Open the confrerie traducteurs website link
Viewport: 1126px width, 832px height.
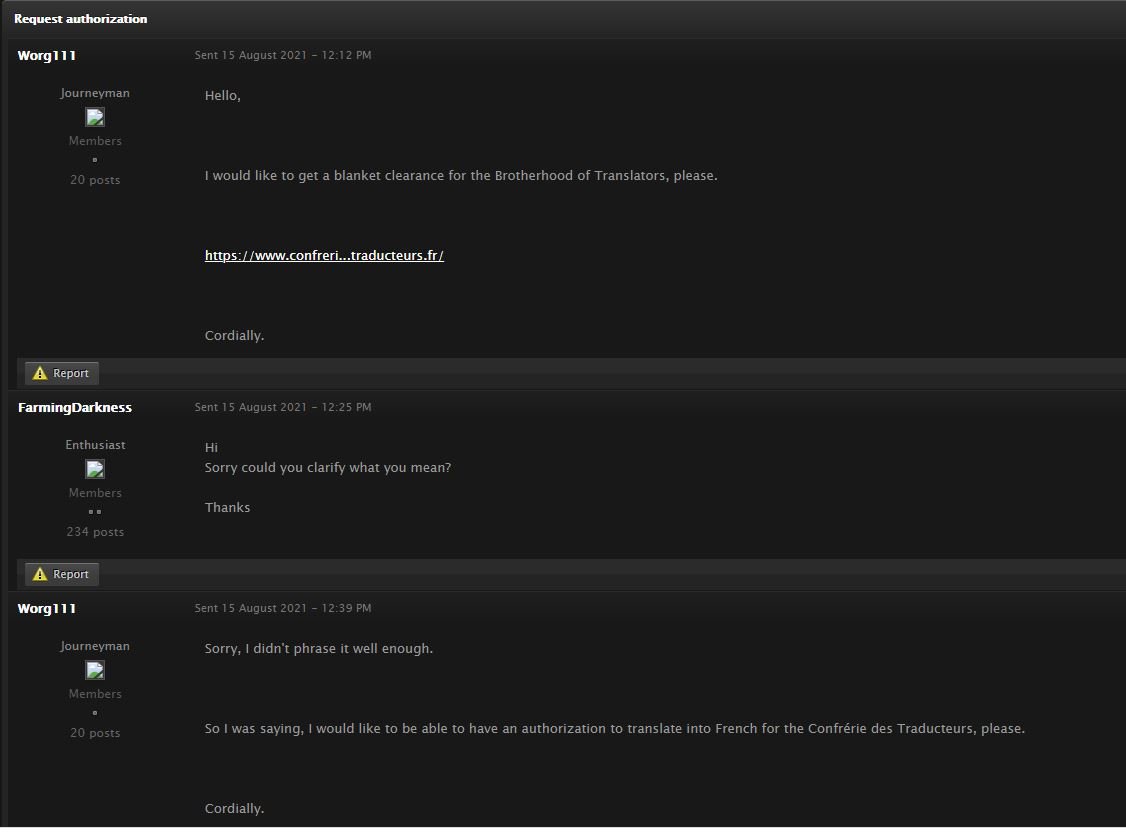coord(324,256)
